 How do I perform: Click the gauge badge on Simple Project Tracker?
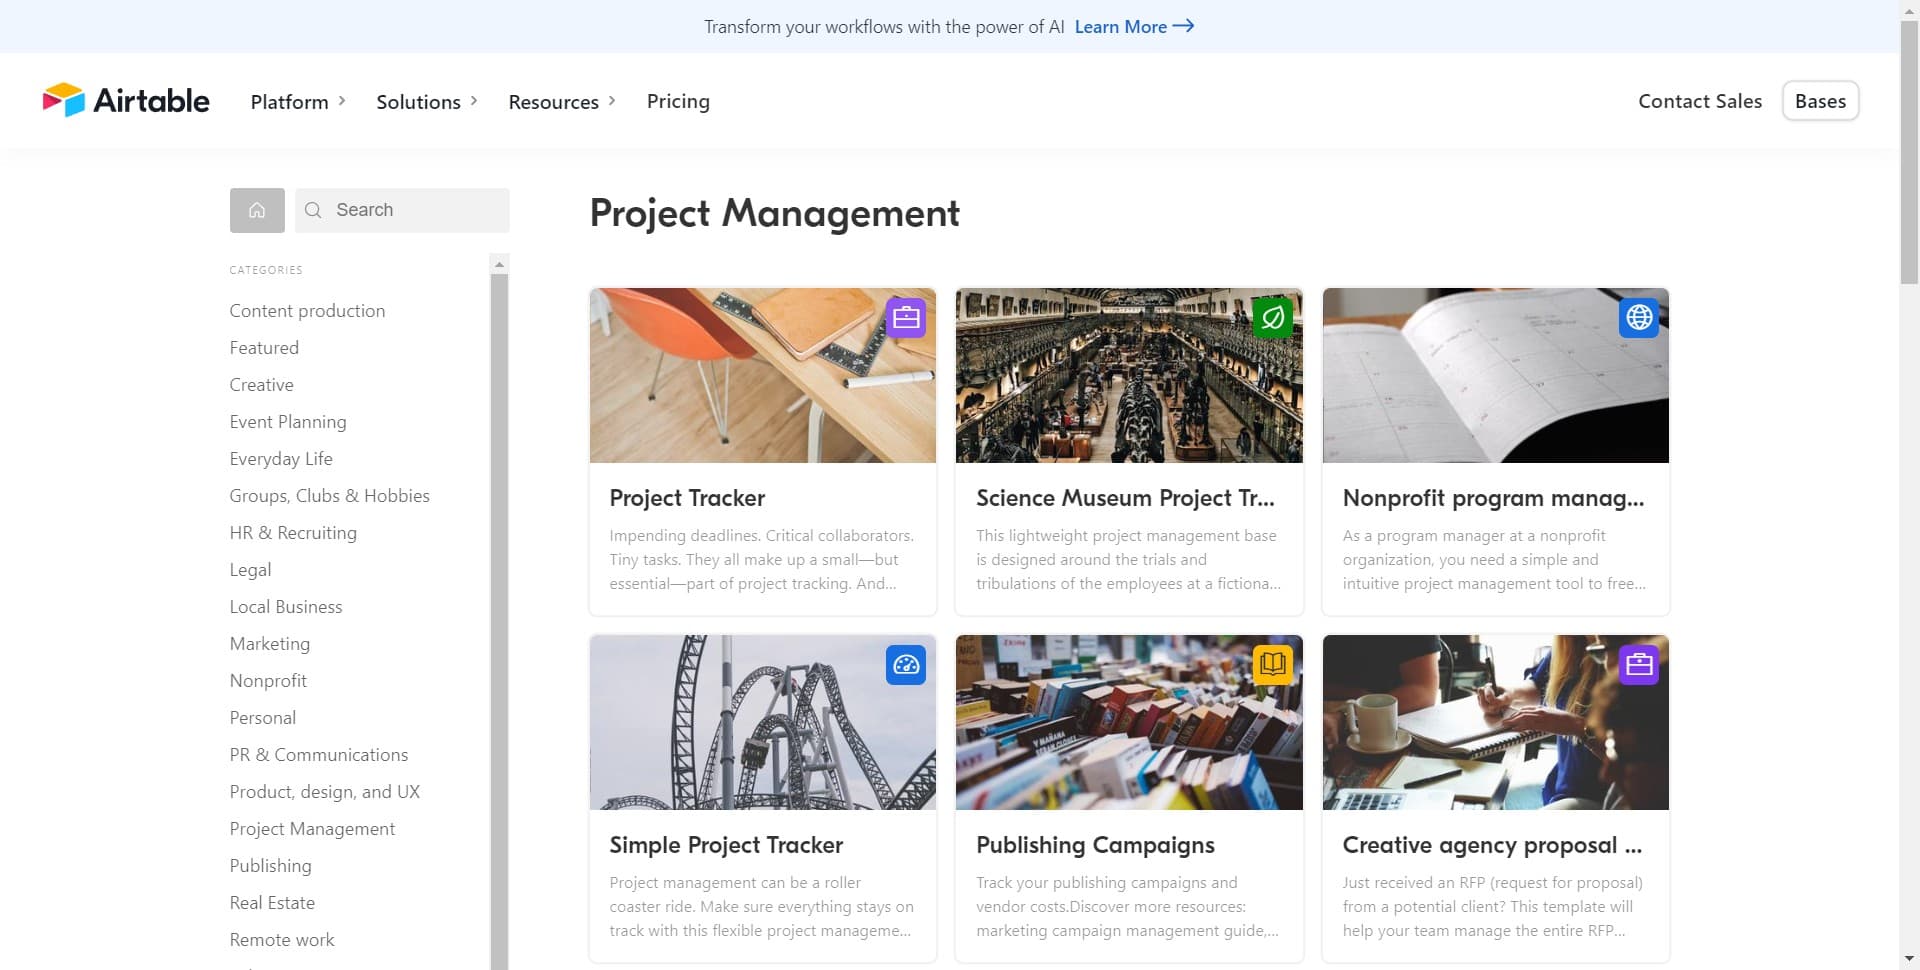[905, 664]
